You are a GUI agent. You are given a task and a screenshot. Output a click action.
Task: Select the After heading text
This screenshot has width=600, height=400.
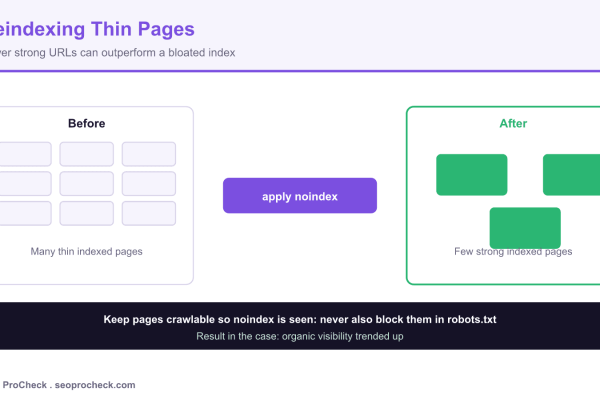coord(513,123)
